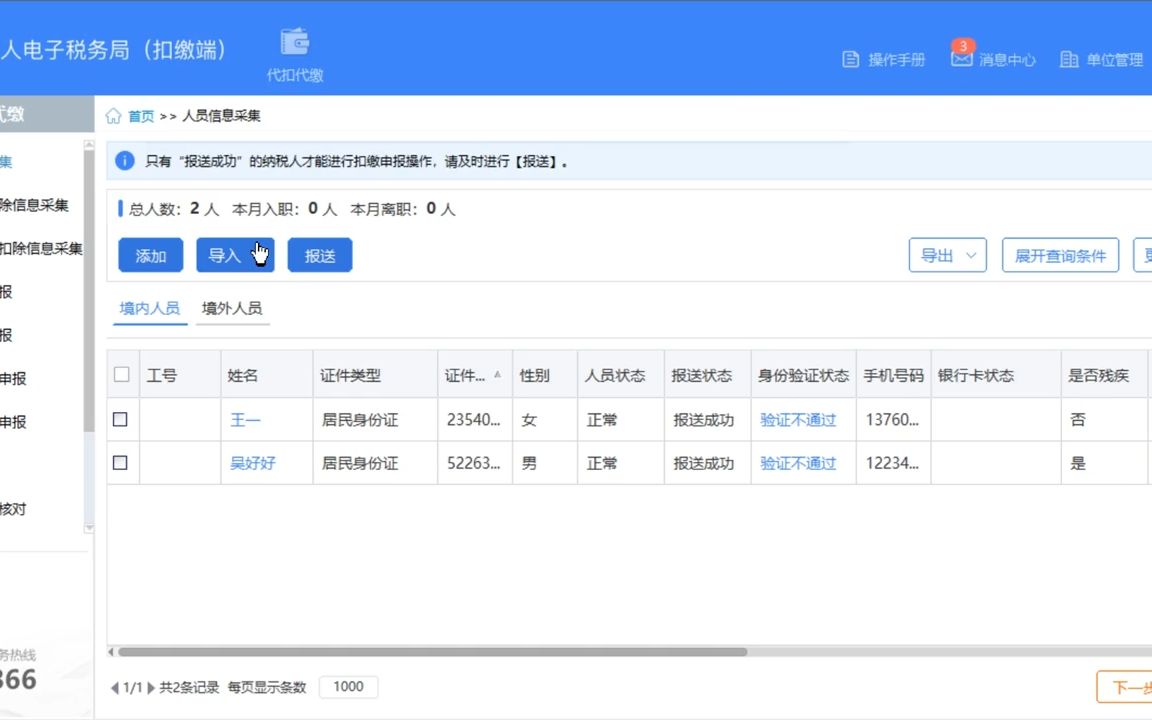Tick the checkbox for row 王一

[x=121, y=419]
